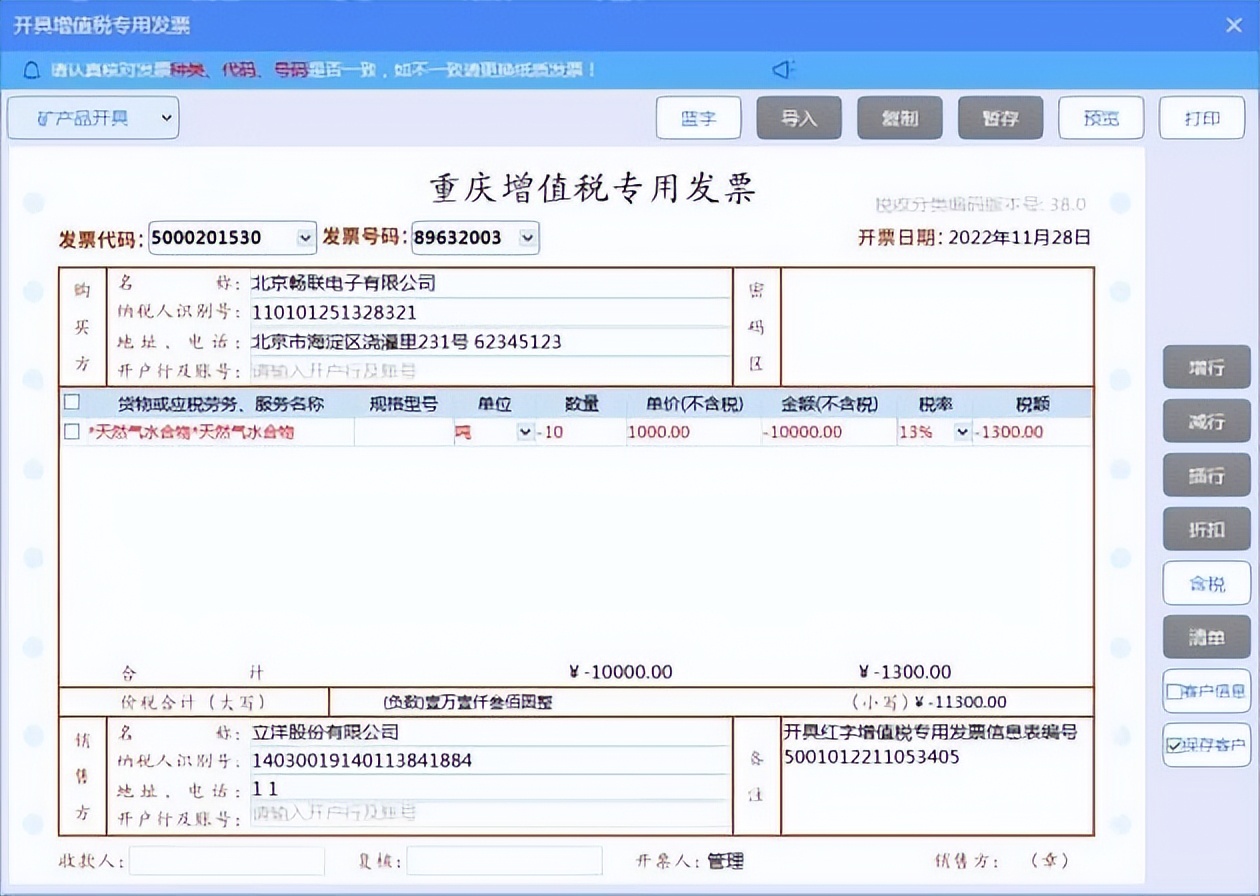Click the 插行 insert-row toolbar icon

1205,475
